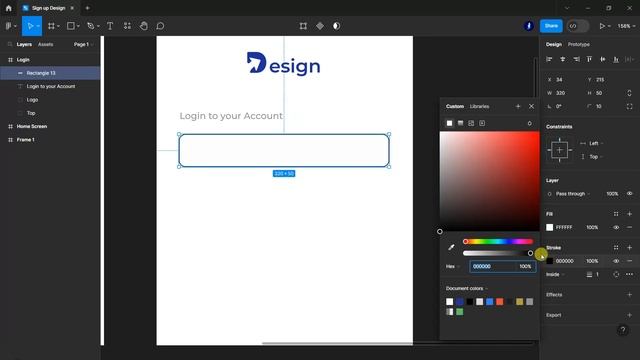Select the Hand tool

(x=144, y=26)
